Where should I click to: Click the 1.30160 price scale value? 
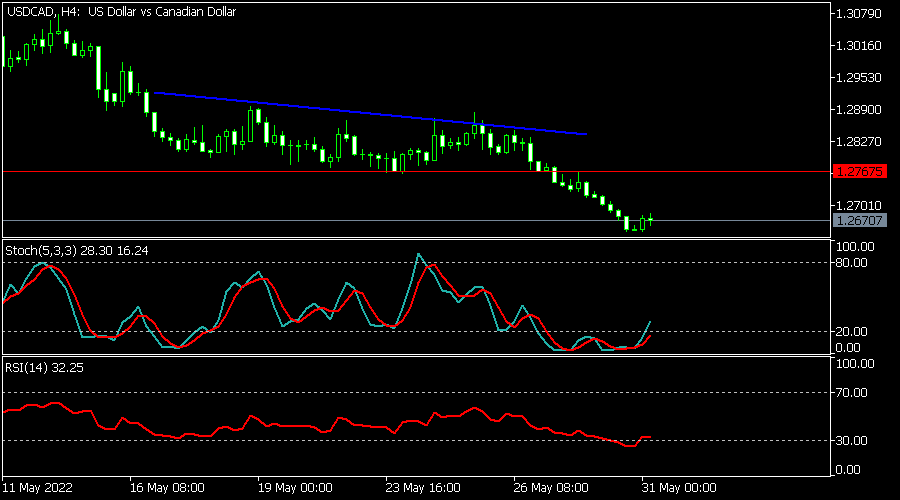pos(859,46)
